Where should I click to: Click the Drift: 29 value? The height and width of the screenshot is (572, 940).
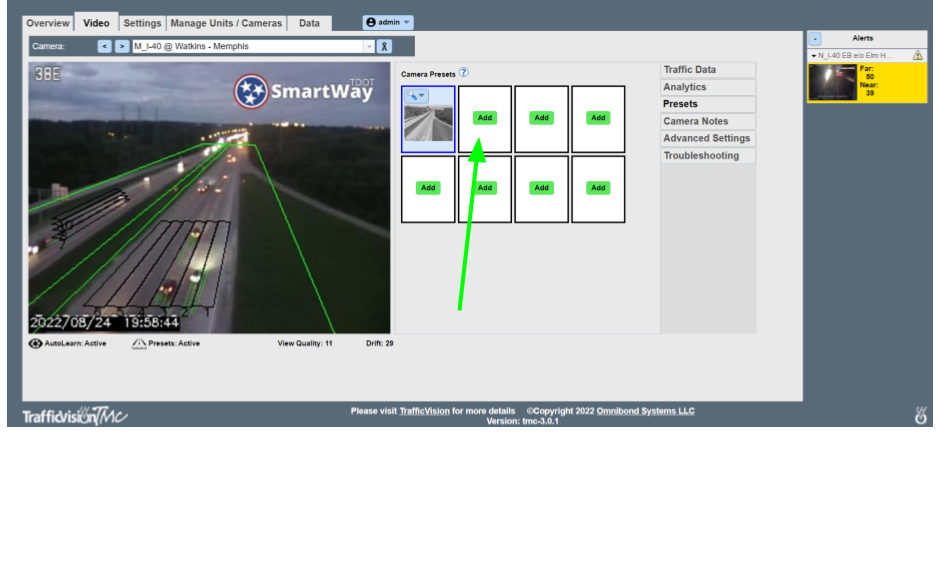[379, 344]
